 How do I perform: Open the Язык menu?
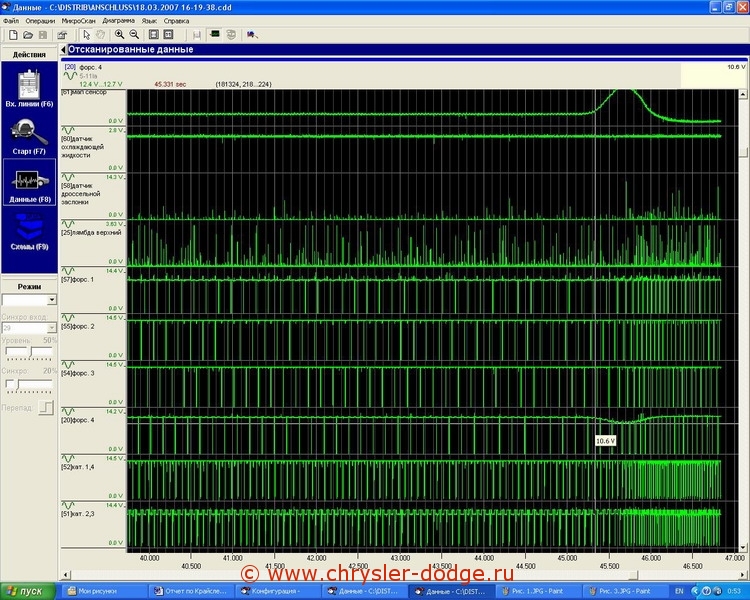point(149,21)
